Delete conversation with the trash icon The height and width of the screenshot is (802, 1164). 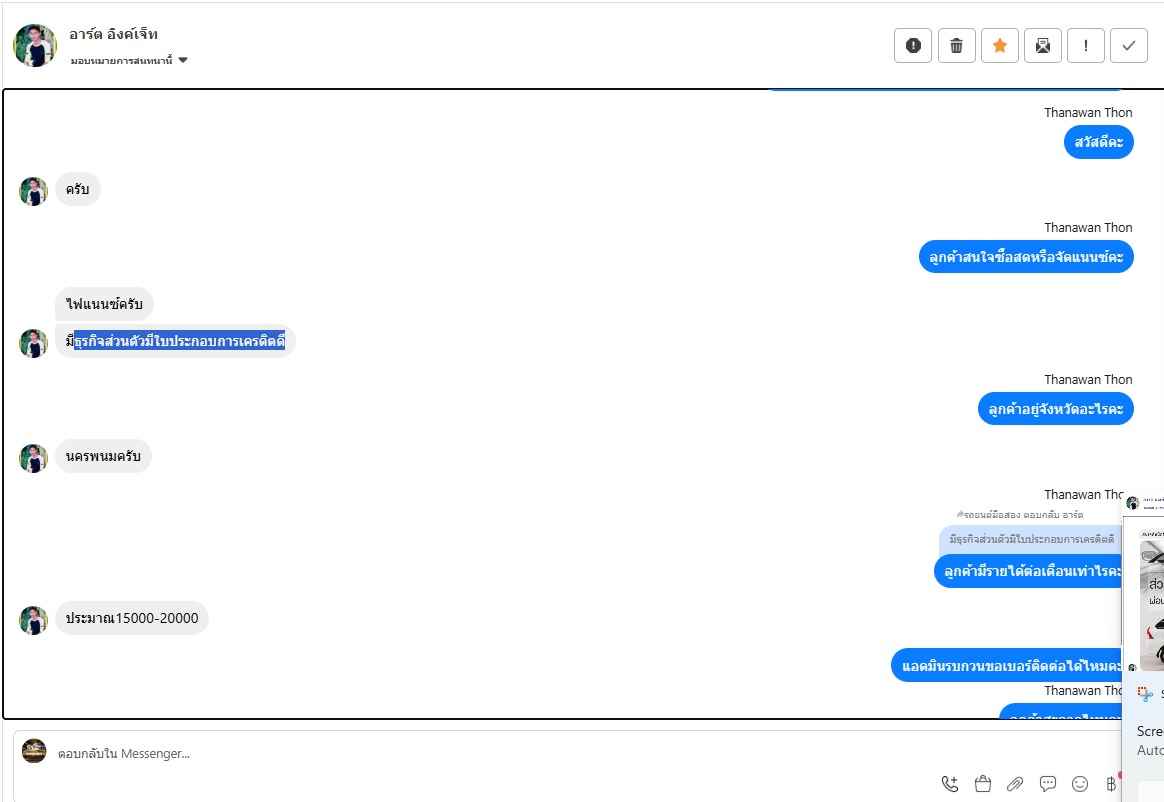pos(956,45)
